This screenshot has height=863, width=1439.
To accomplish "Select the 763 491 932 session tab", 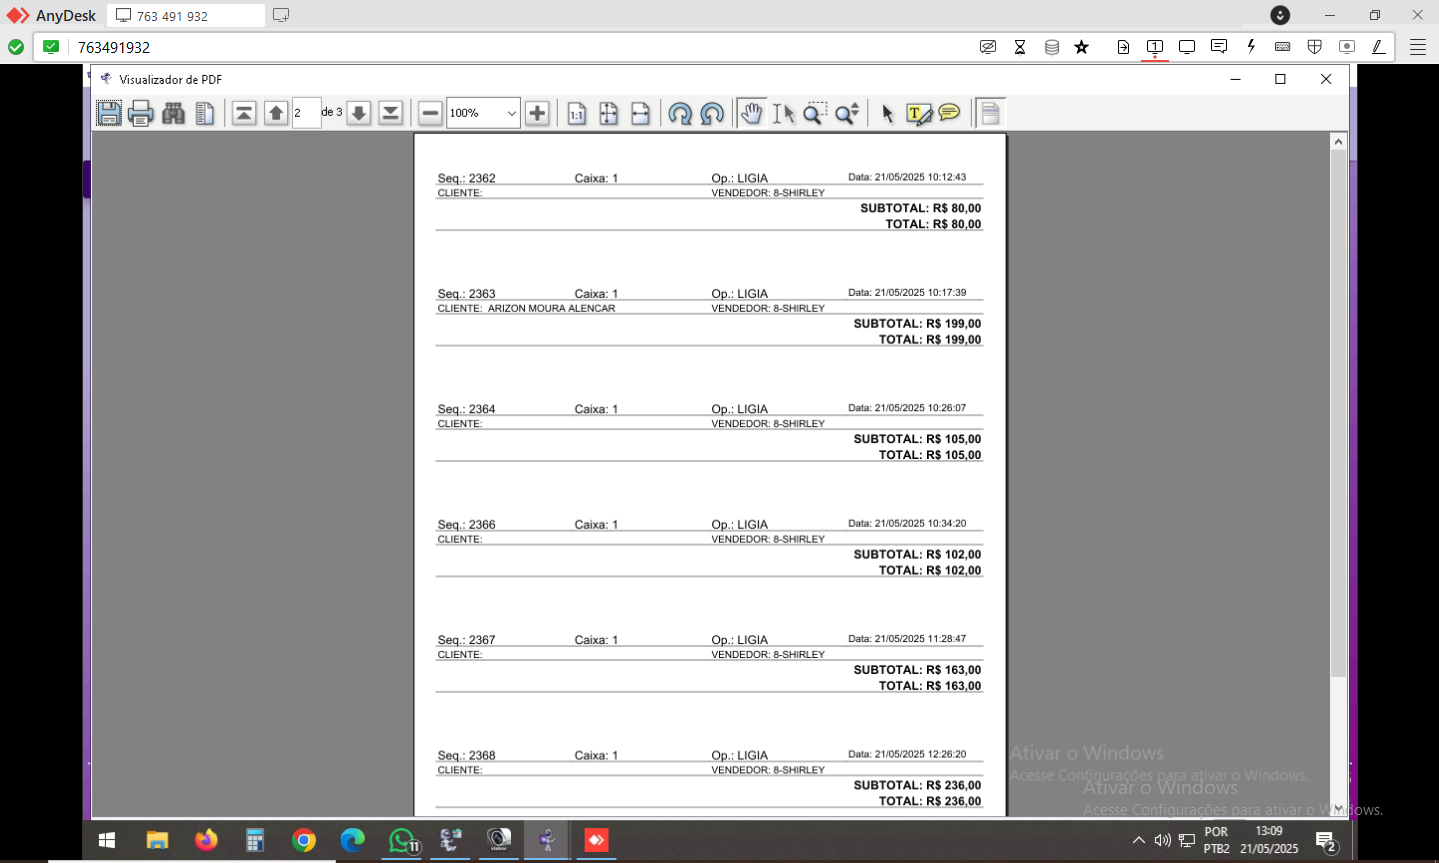I will 186,16.
